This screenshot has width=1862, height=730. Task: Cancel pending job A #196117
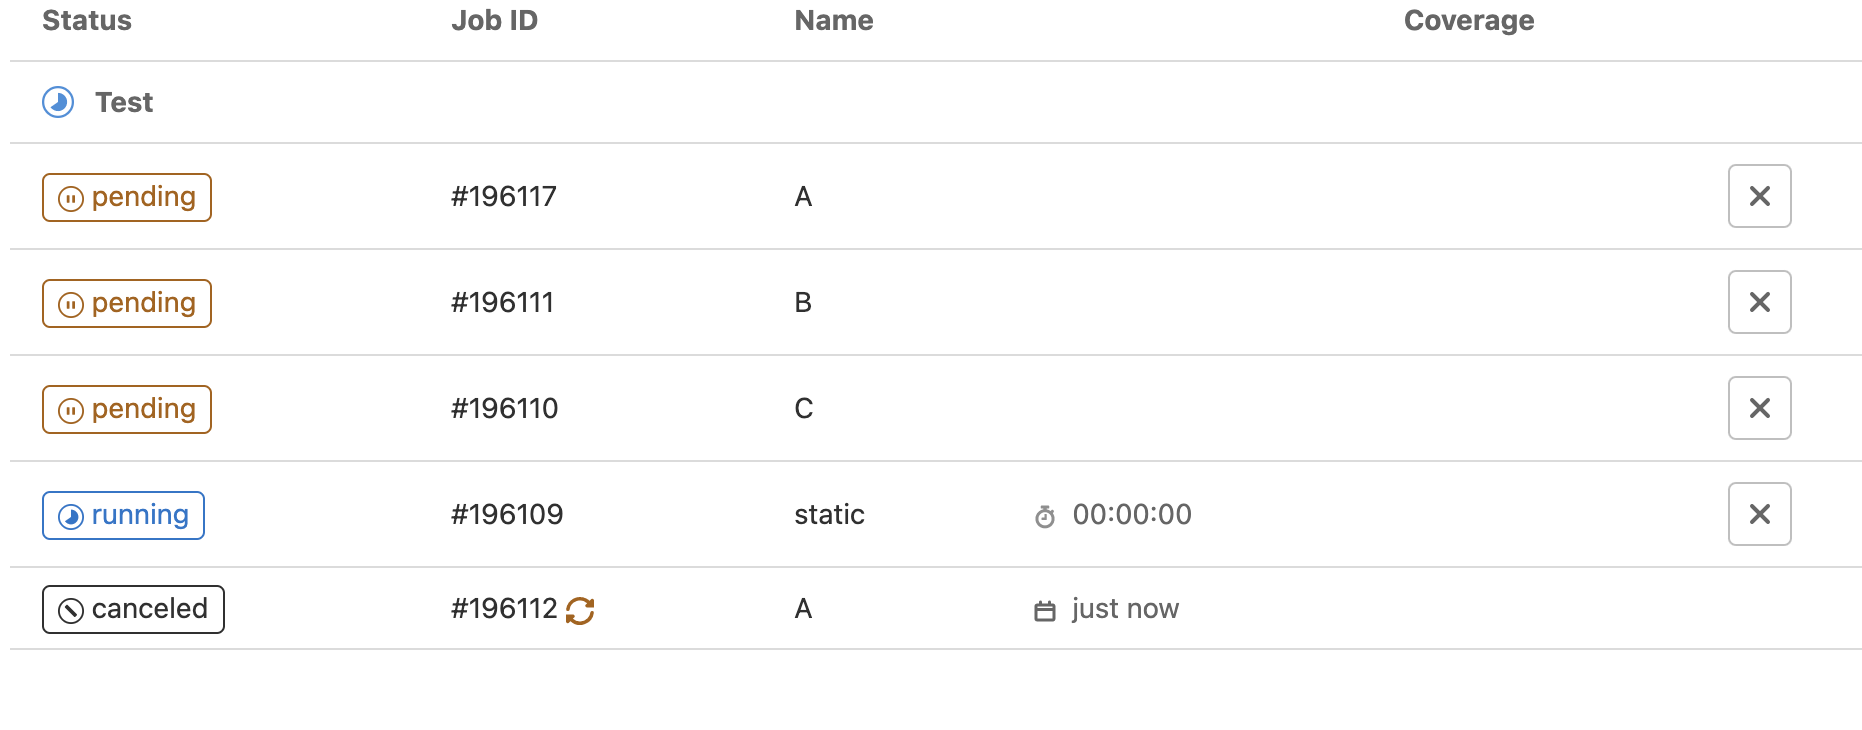[x=1759, y=196]
